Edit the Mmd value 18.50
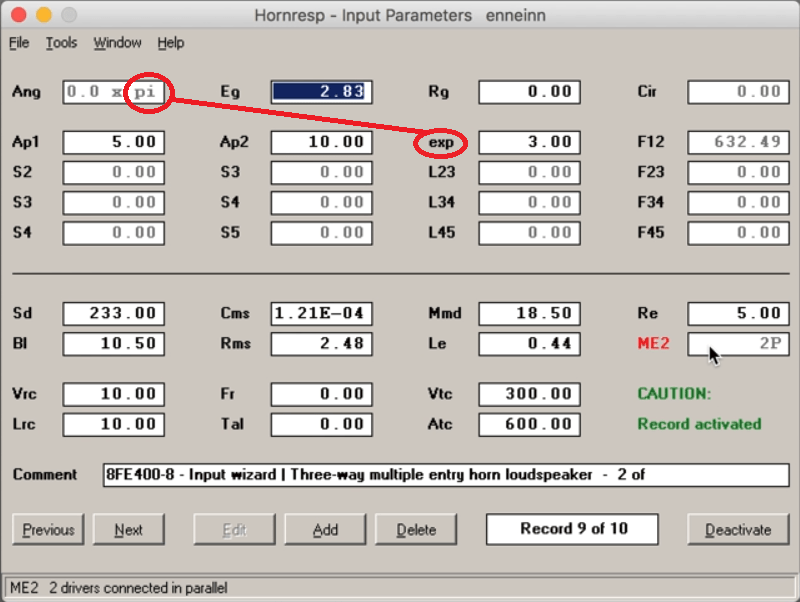The image size is (800, 602). (x=529, y=313)
